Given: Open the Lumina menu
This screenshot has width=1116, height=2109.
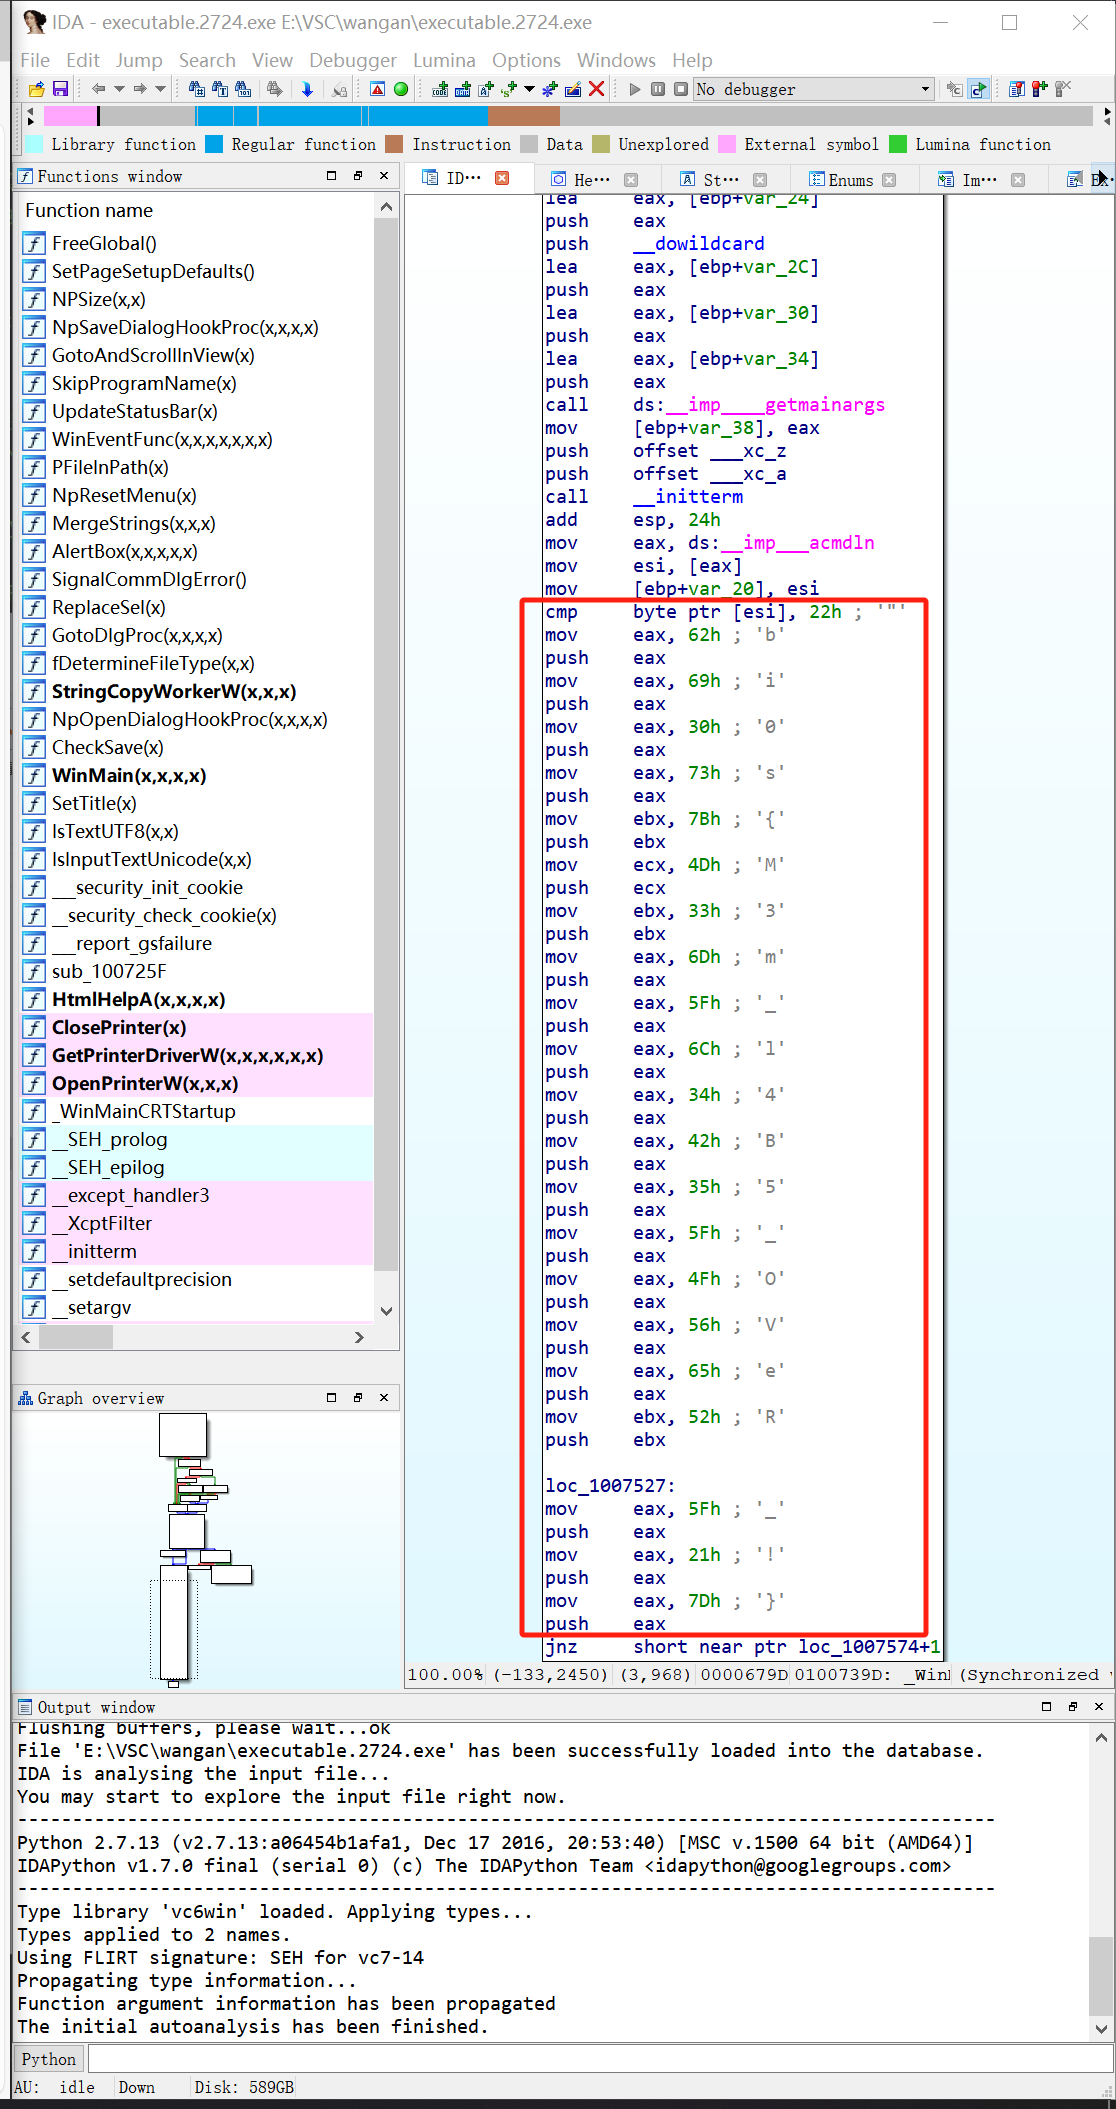Looking at the screenshot, I should [x=444, y=61].
